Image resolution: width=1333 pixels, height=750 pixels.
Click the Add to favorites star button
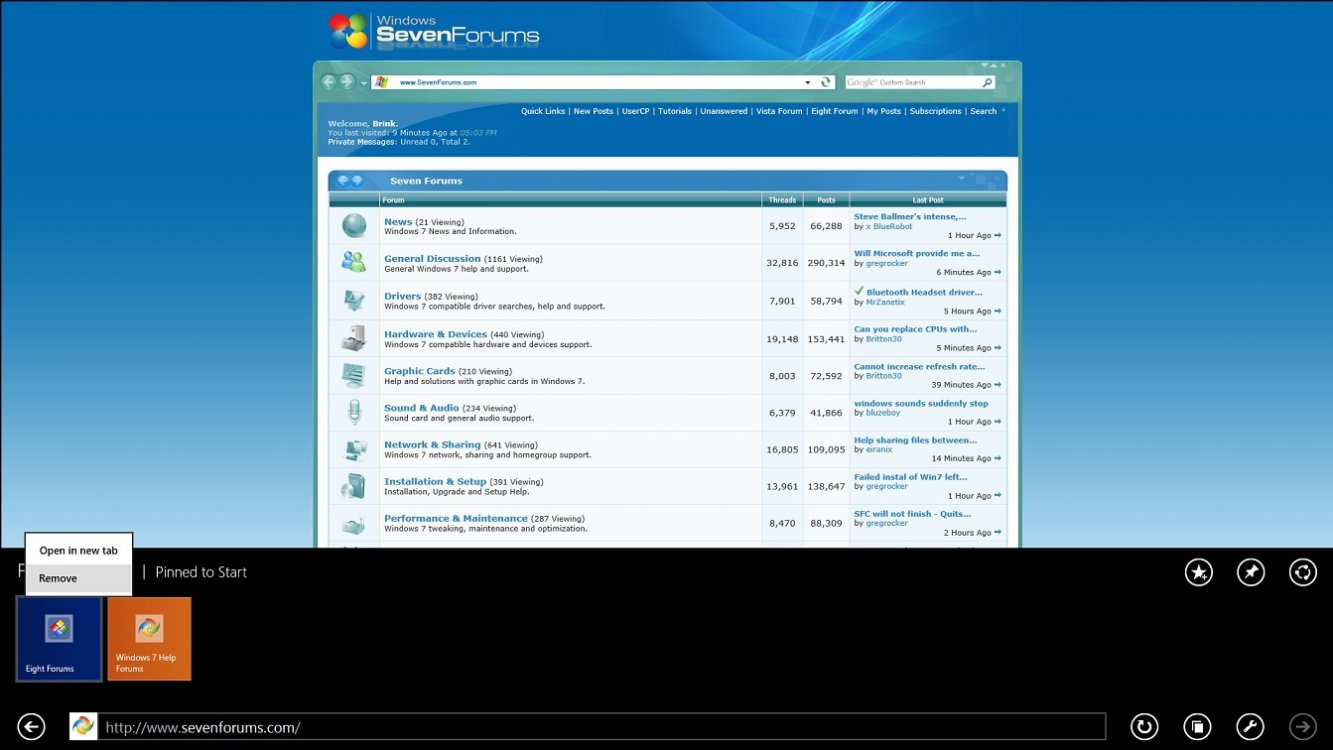[x=1198, y=572]
